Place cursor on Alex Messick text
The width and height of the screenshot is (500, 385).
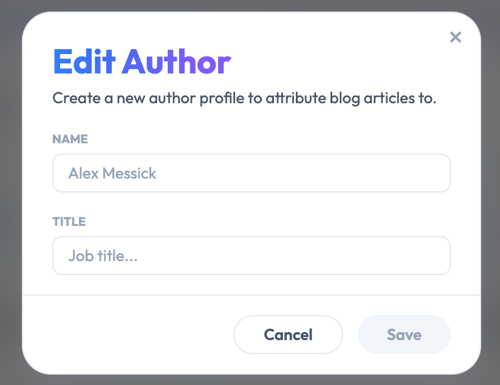(x=112, y=173)
